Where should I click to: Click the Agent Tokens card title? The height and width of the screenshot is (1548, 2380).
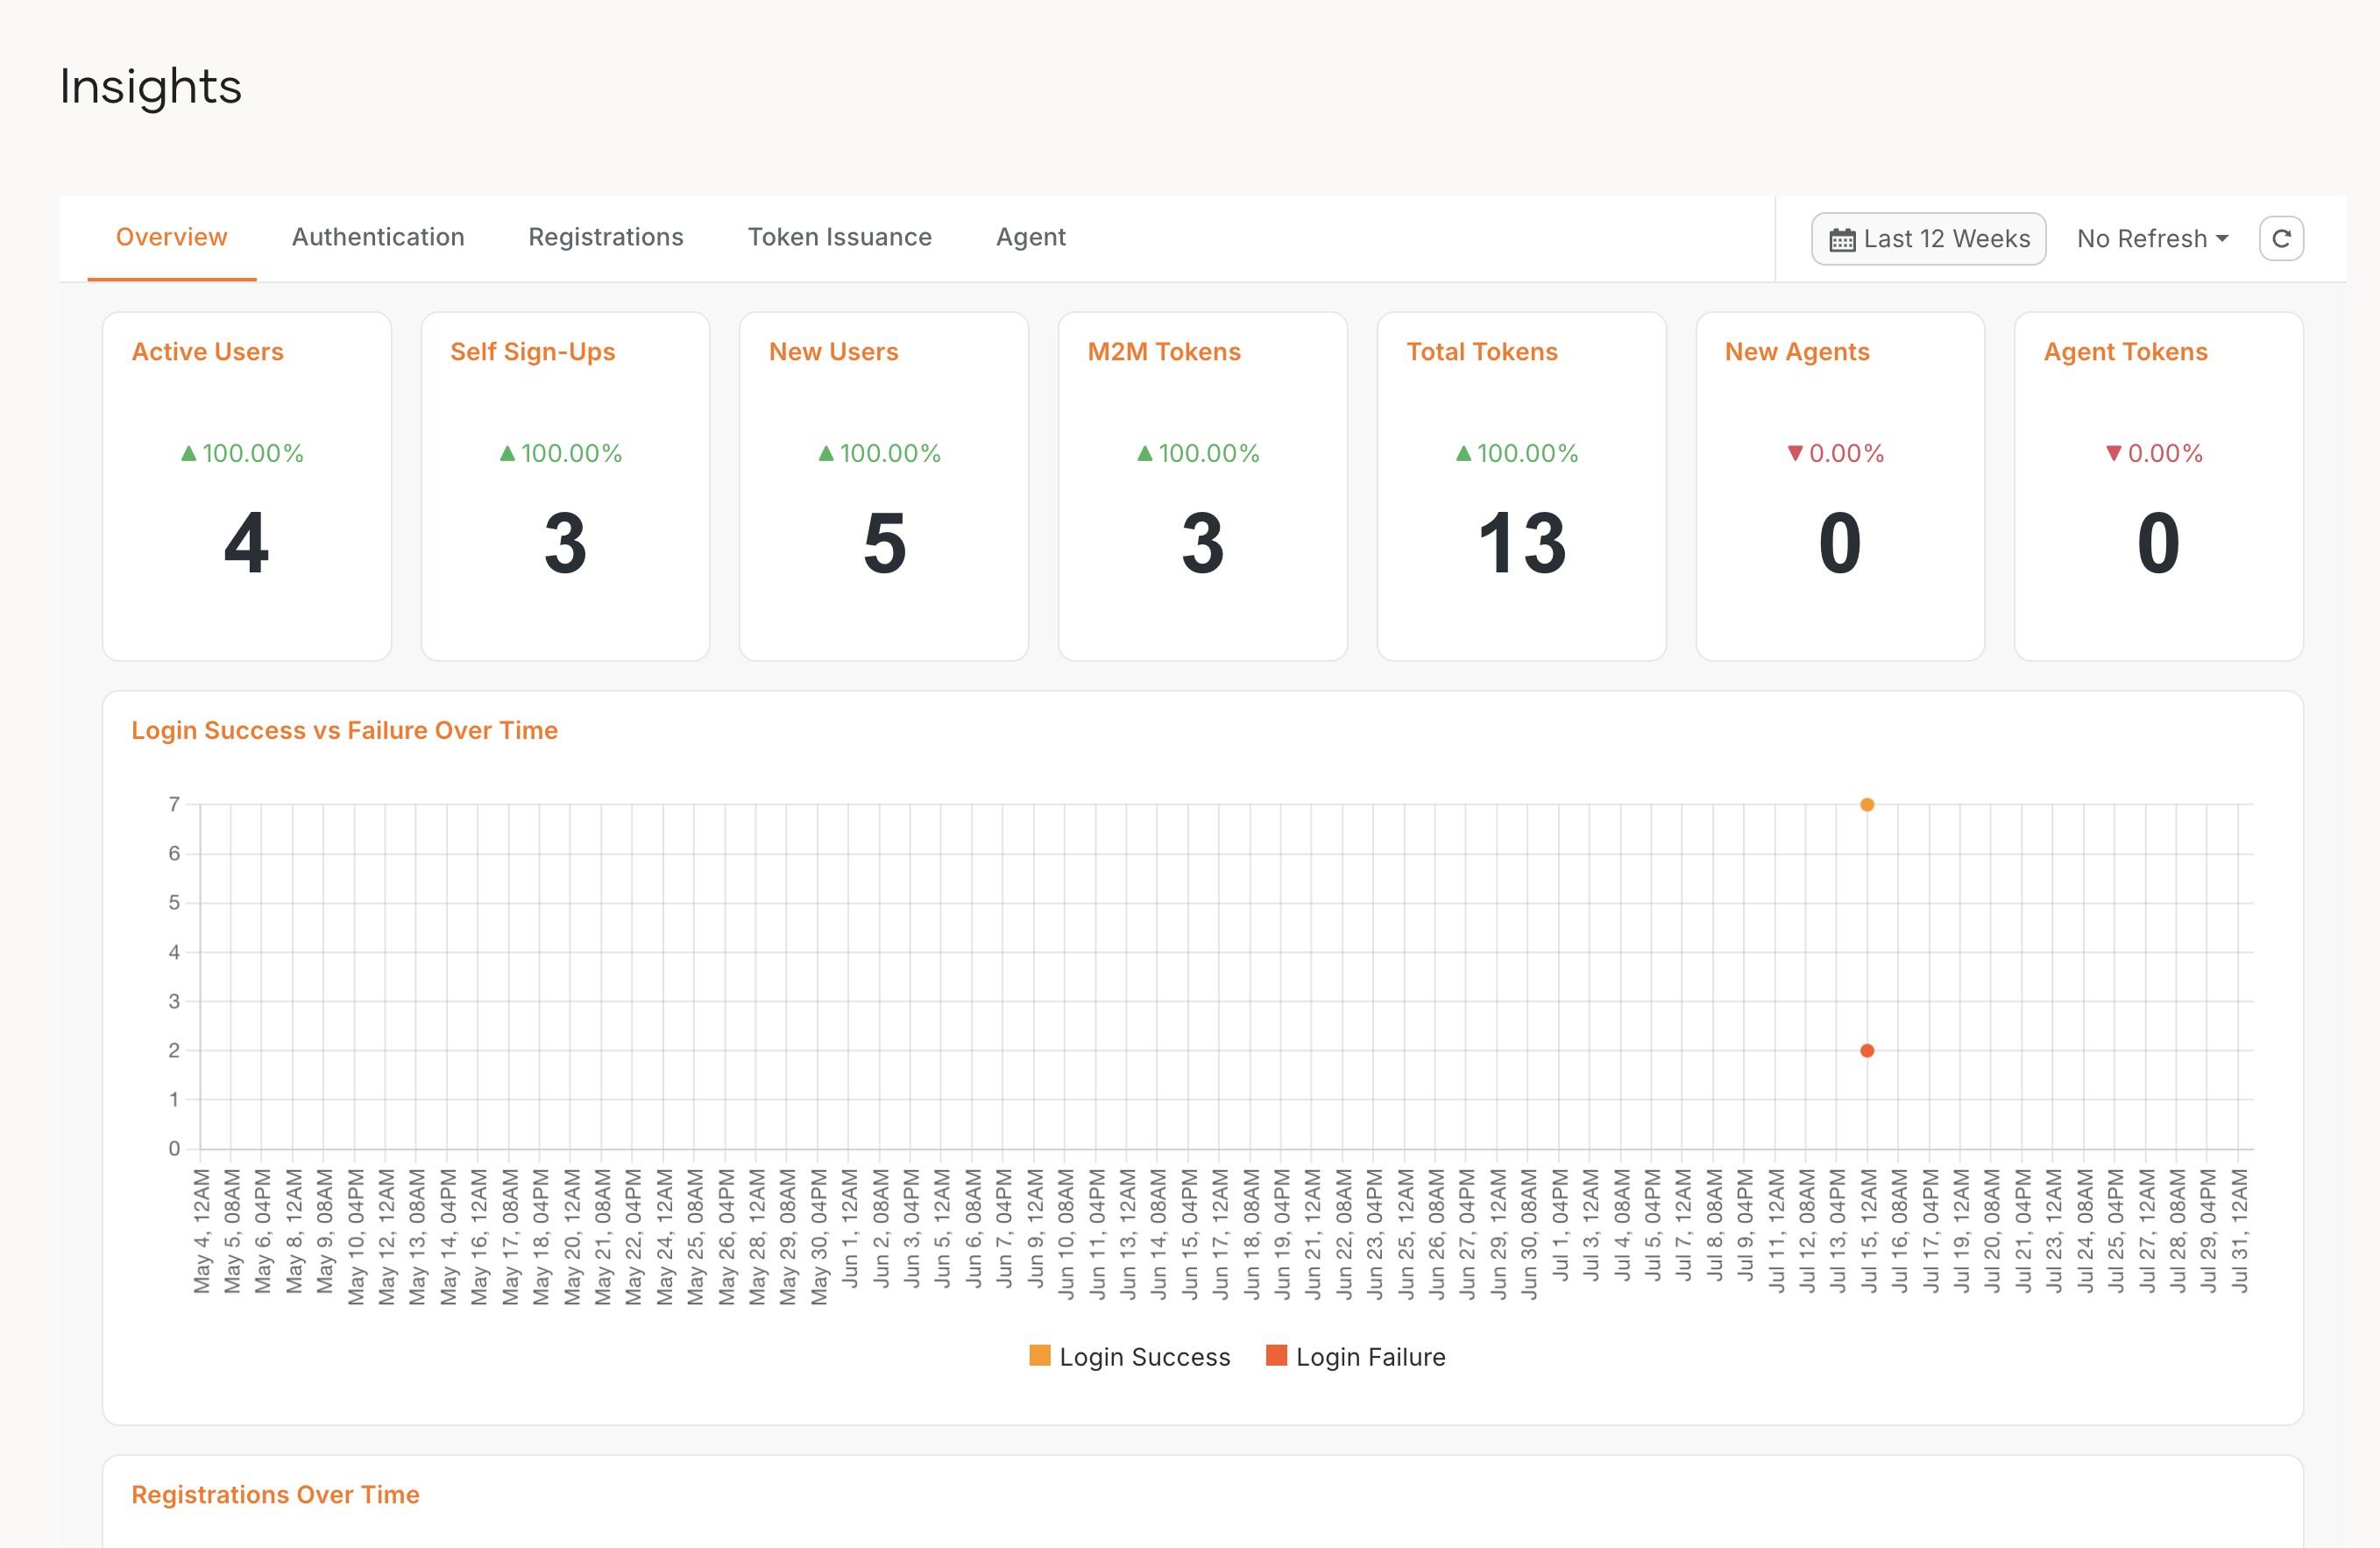pos(2126,352)
